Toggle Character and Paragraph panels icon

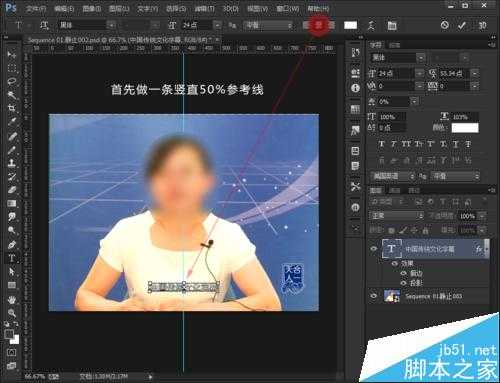coord(392,25)
